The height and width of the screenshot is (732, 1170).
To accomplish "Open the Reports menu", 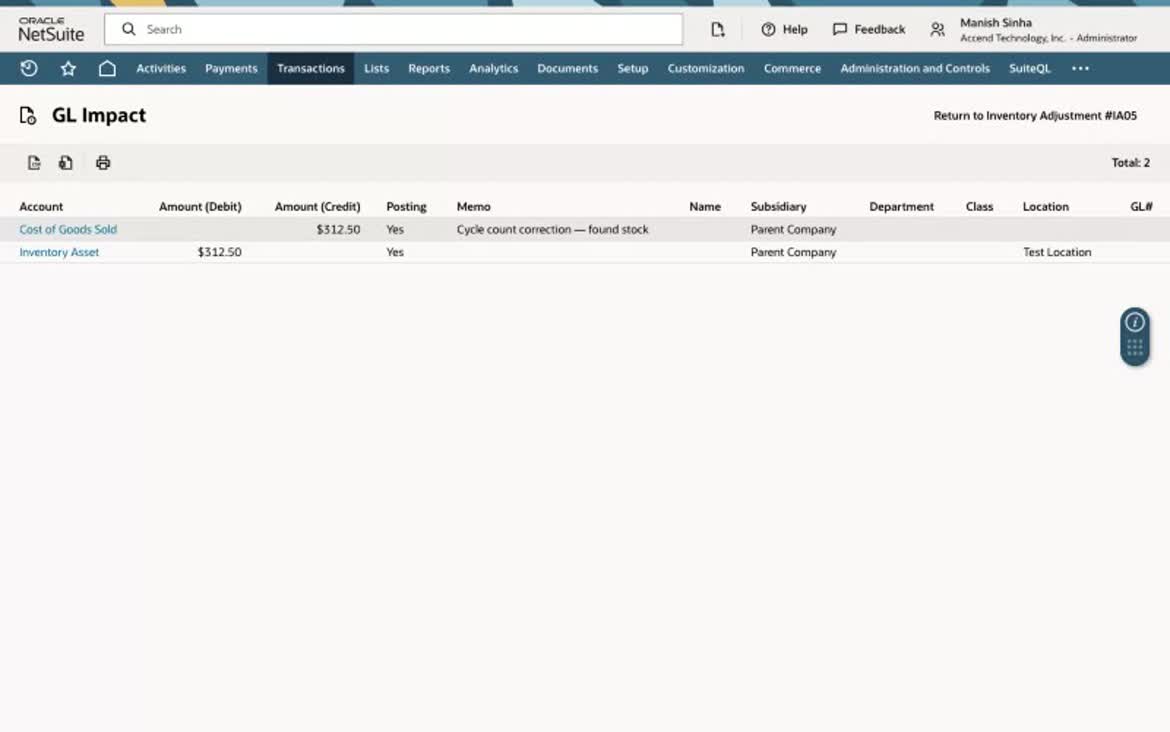I will tap(429, 69).
